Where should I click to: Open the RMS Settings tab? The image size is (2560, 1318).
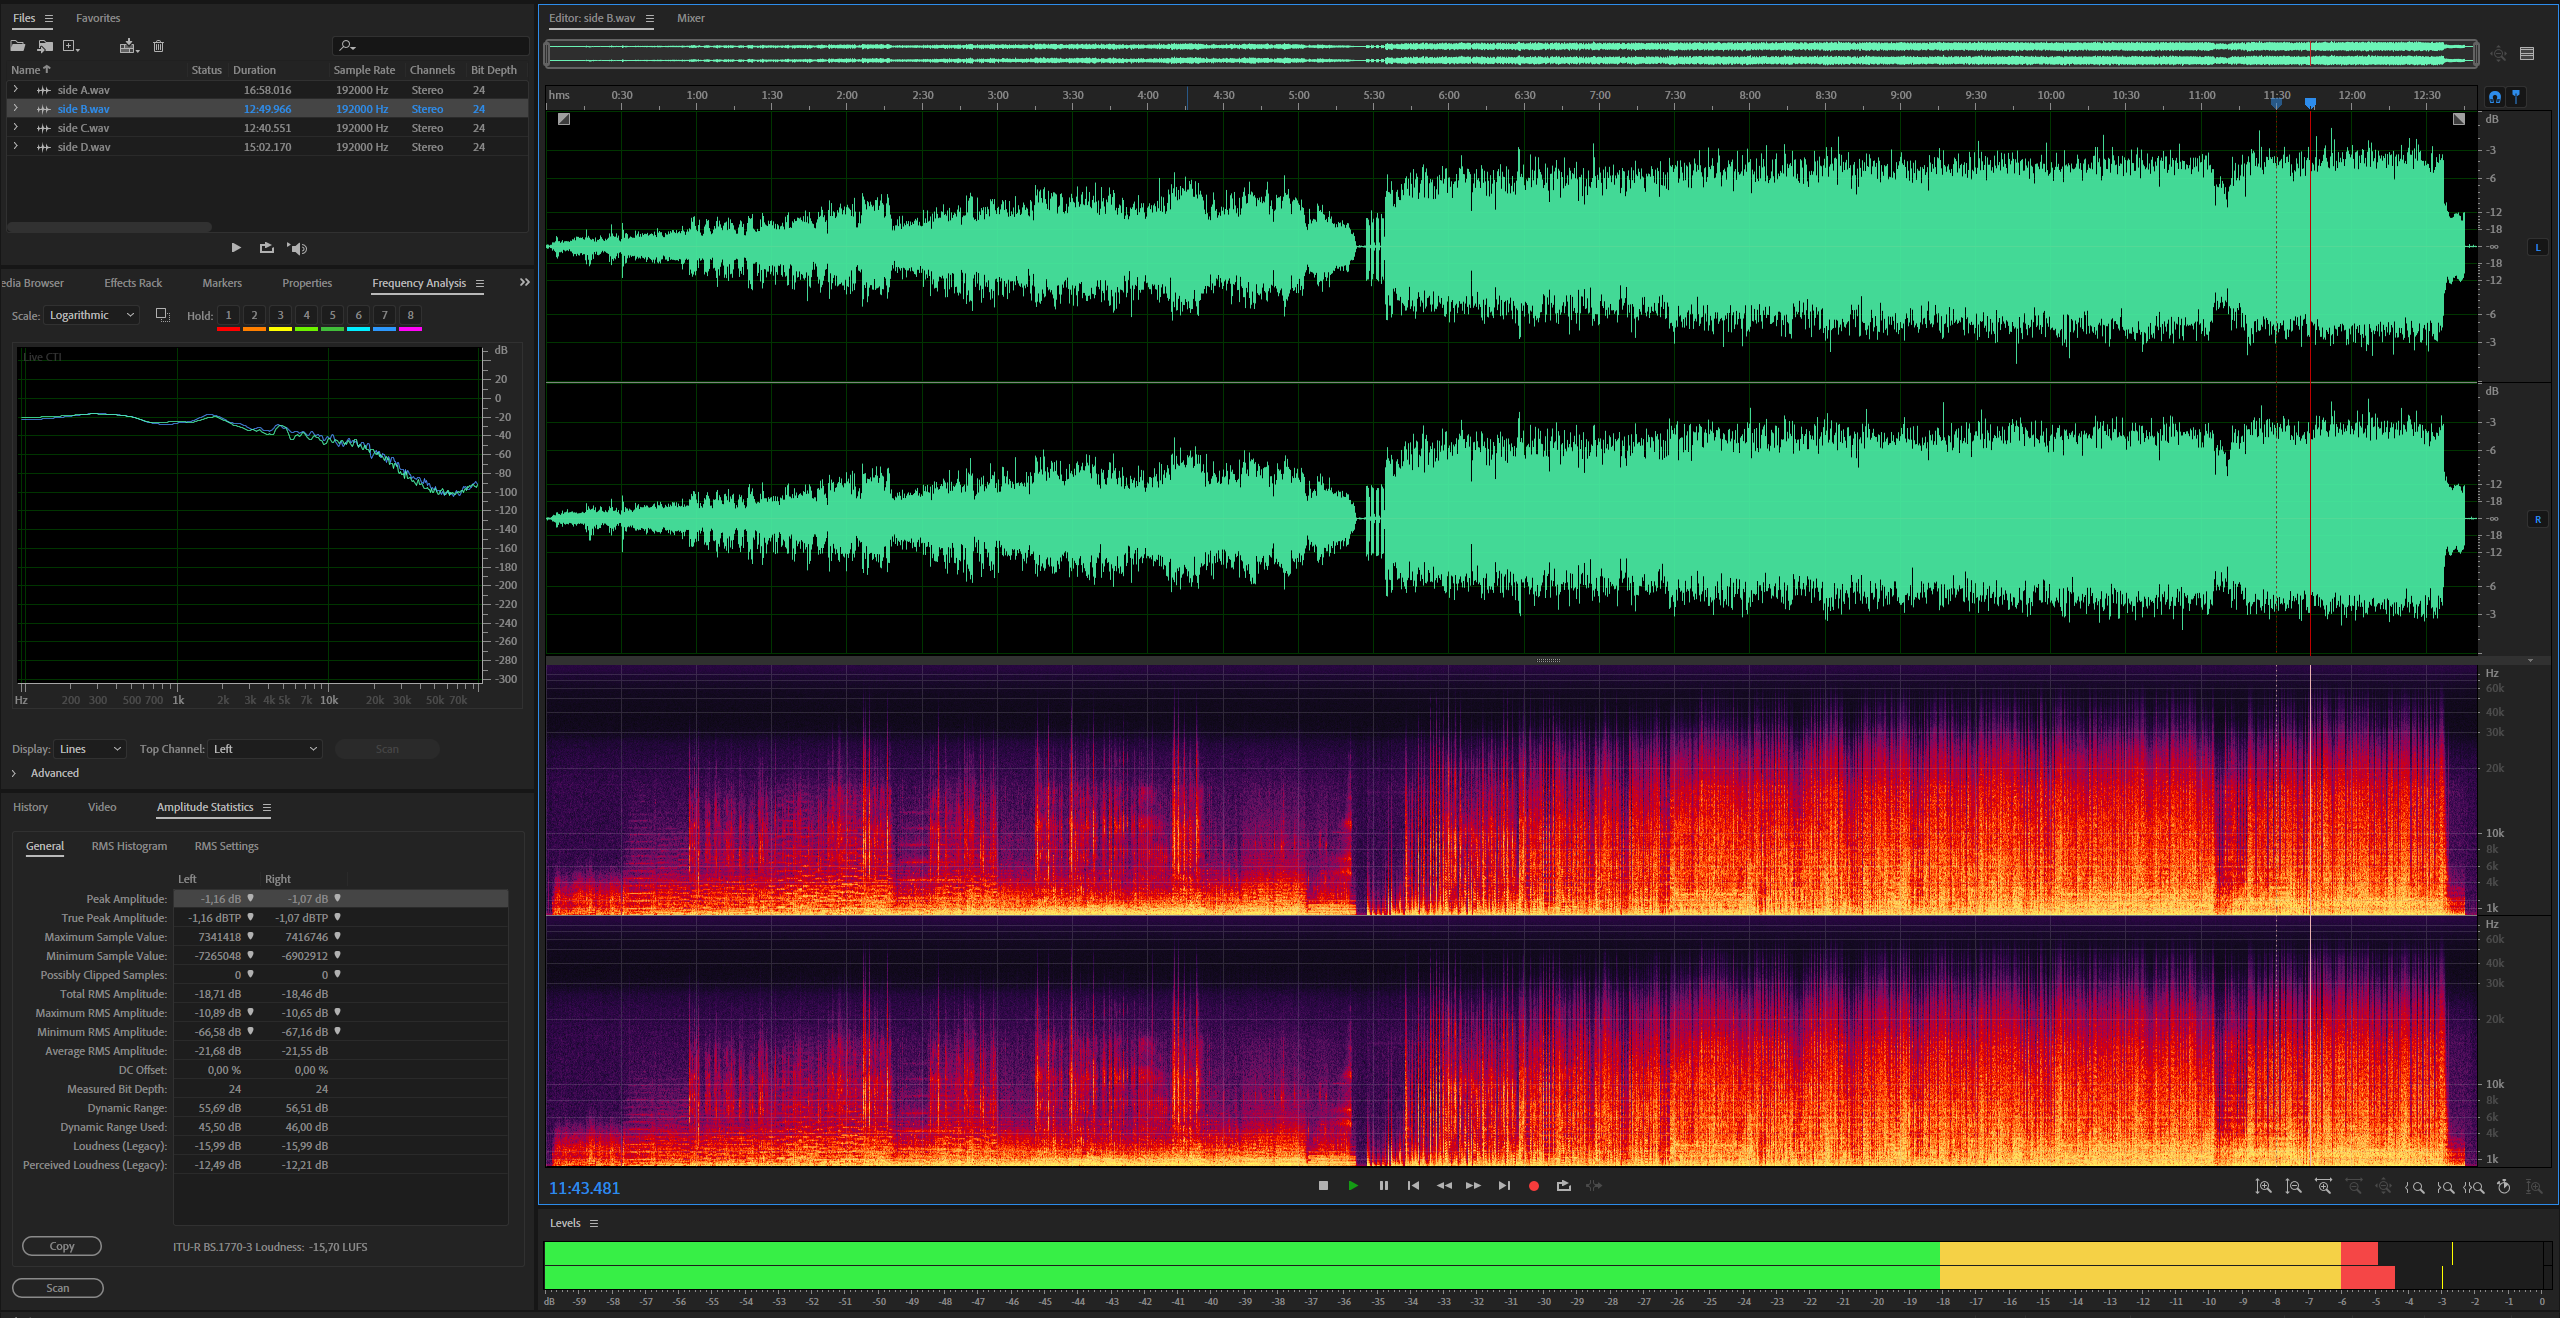(x=226, y=846)
